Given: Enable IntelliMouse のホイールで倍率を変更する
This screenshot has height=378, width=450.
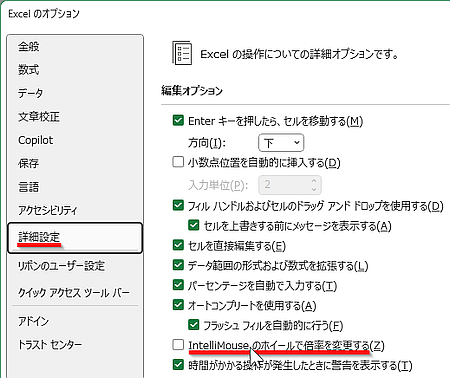Looking at the screenshot, I should (178, 345).
